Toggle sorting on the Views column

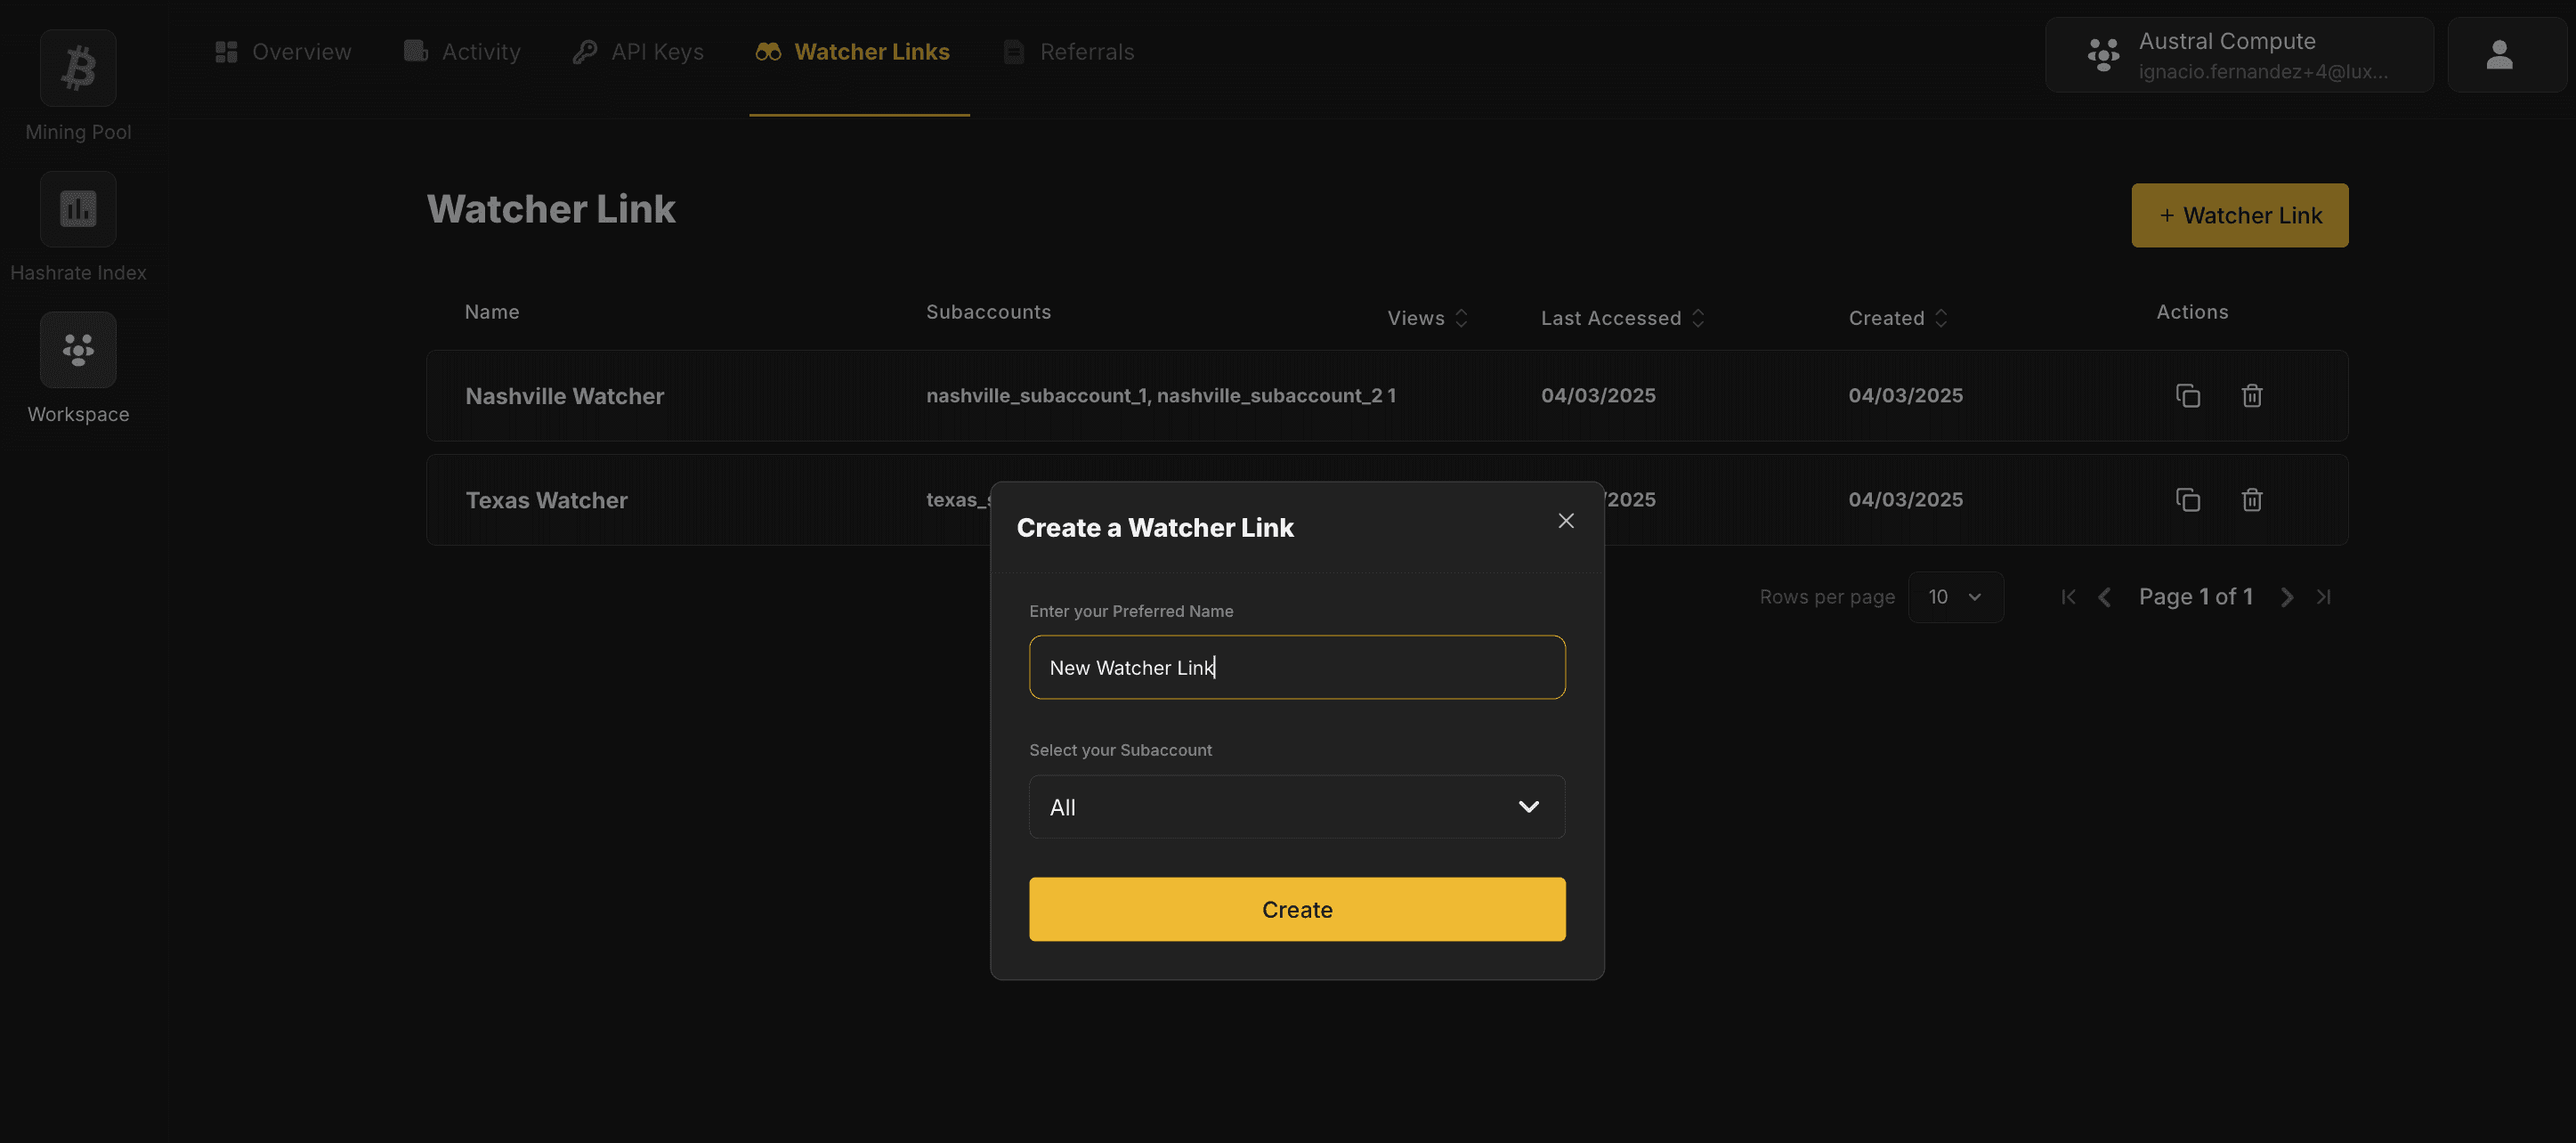click(1461, 317)
